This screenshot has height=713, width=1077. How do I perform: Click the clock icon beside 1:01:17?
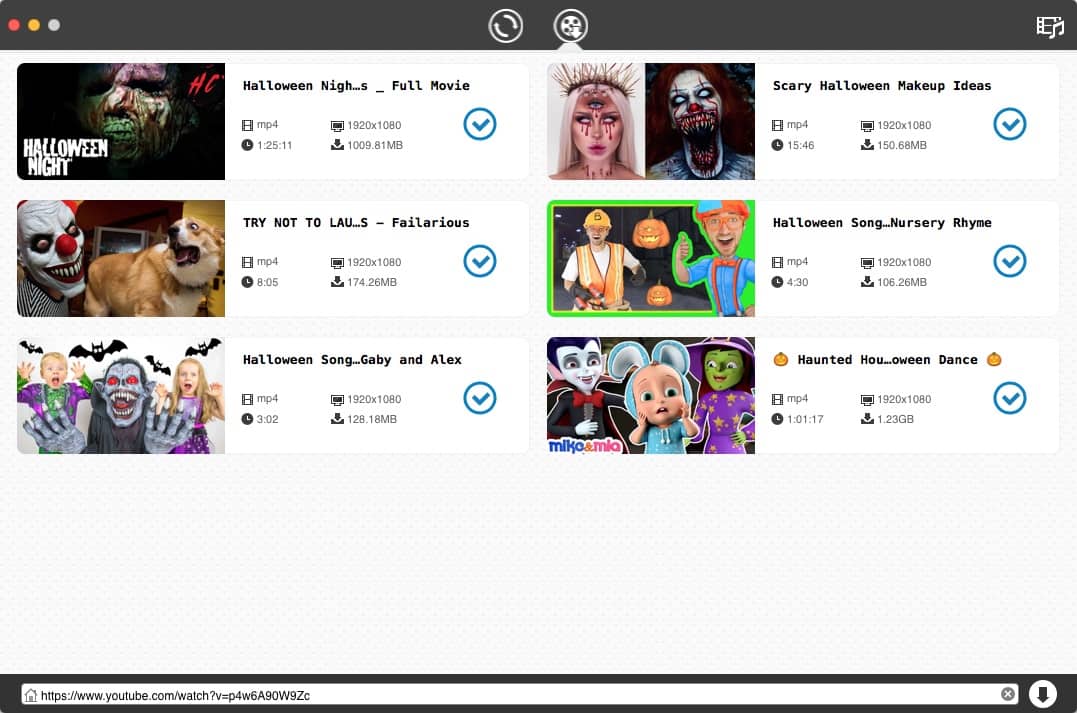(x=777, y=418)
